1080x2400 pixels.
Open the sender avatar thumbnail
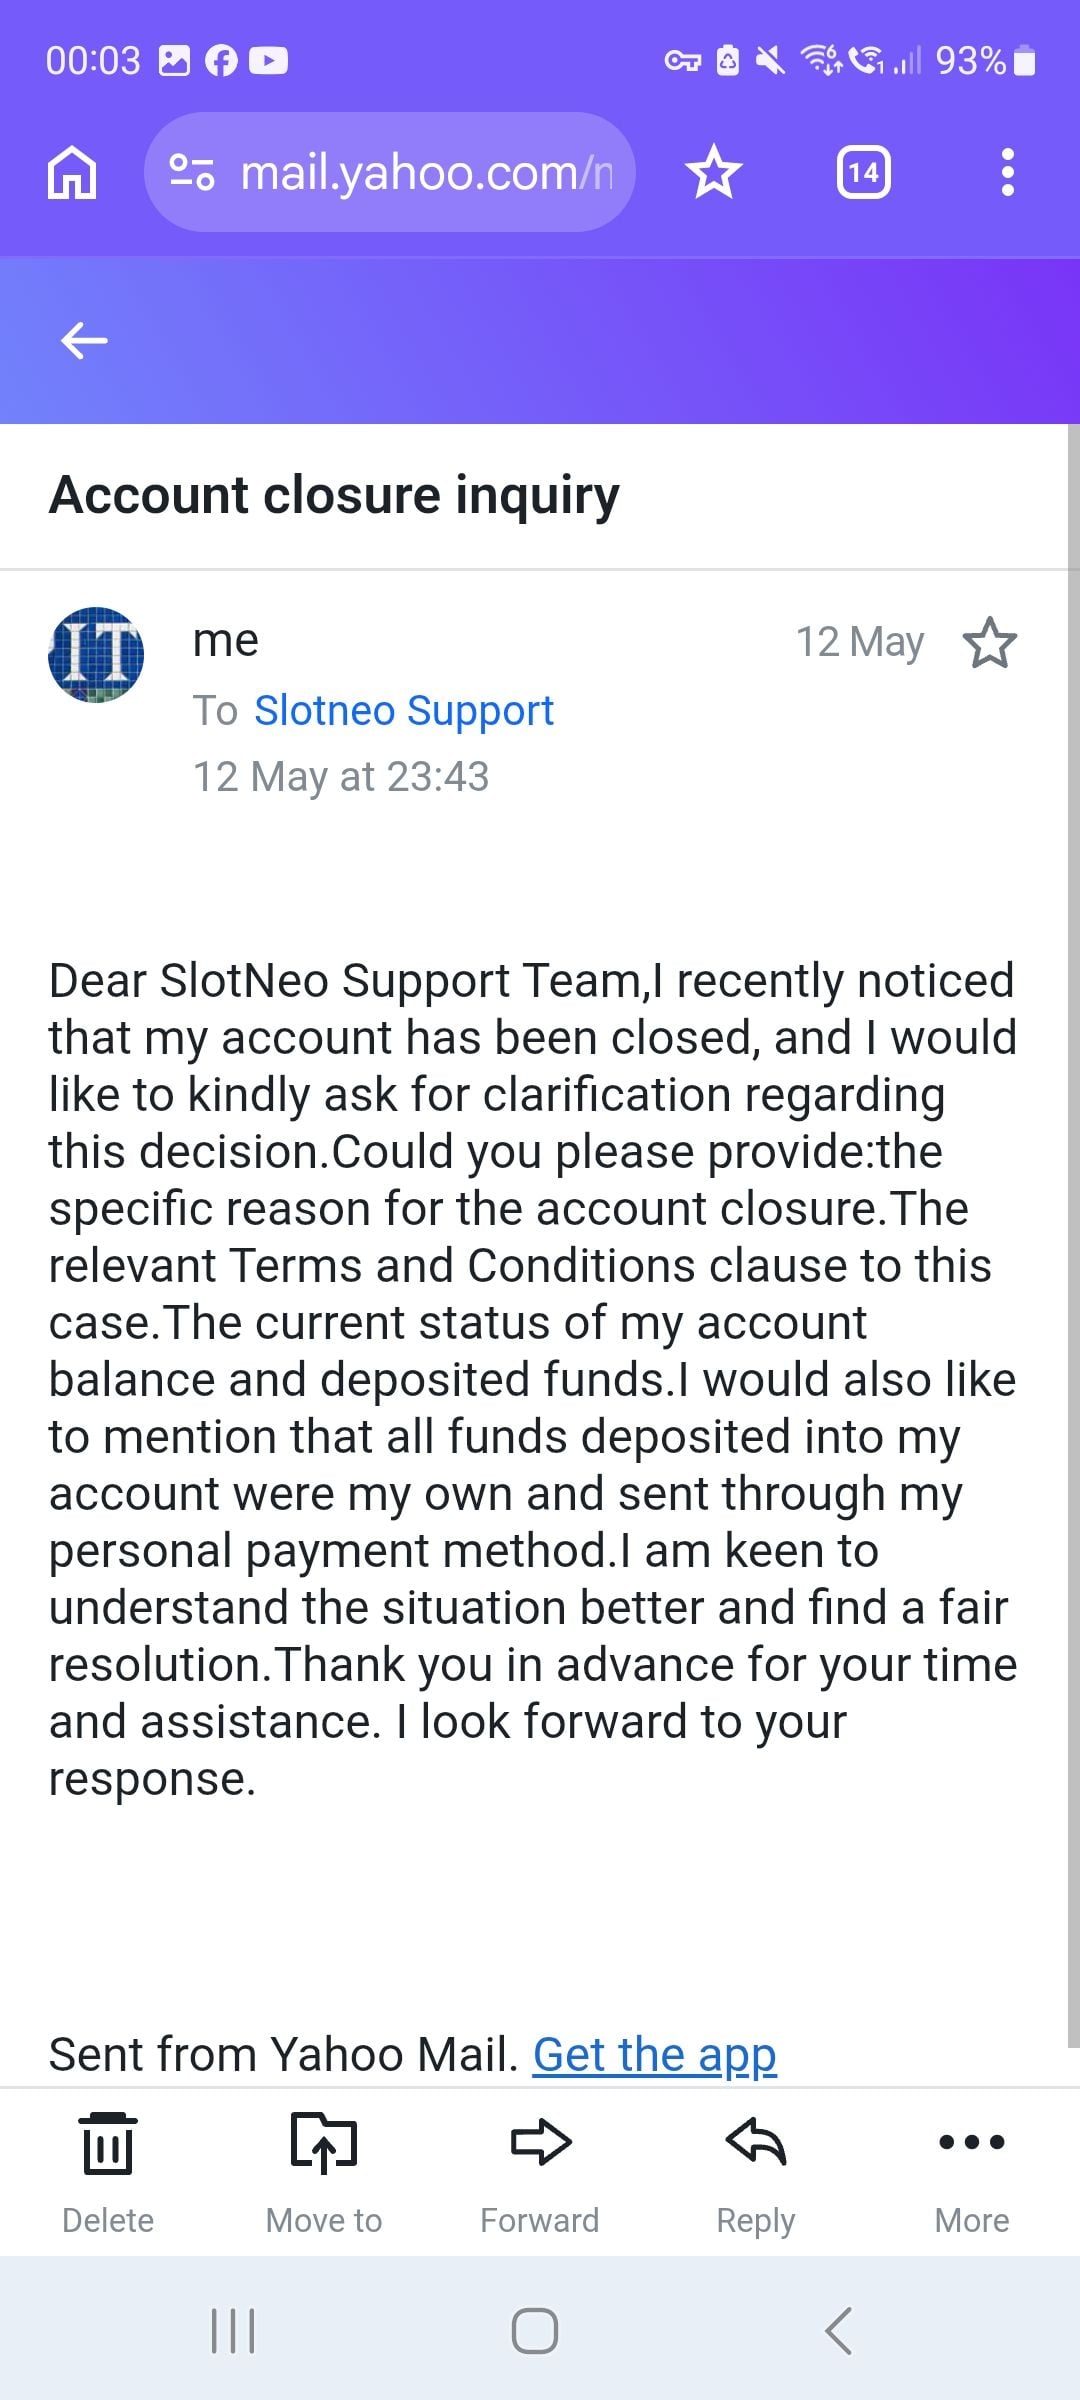96,655
